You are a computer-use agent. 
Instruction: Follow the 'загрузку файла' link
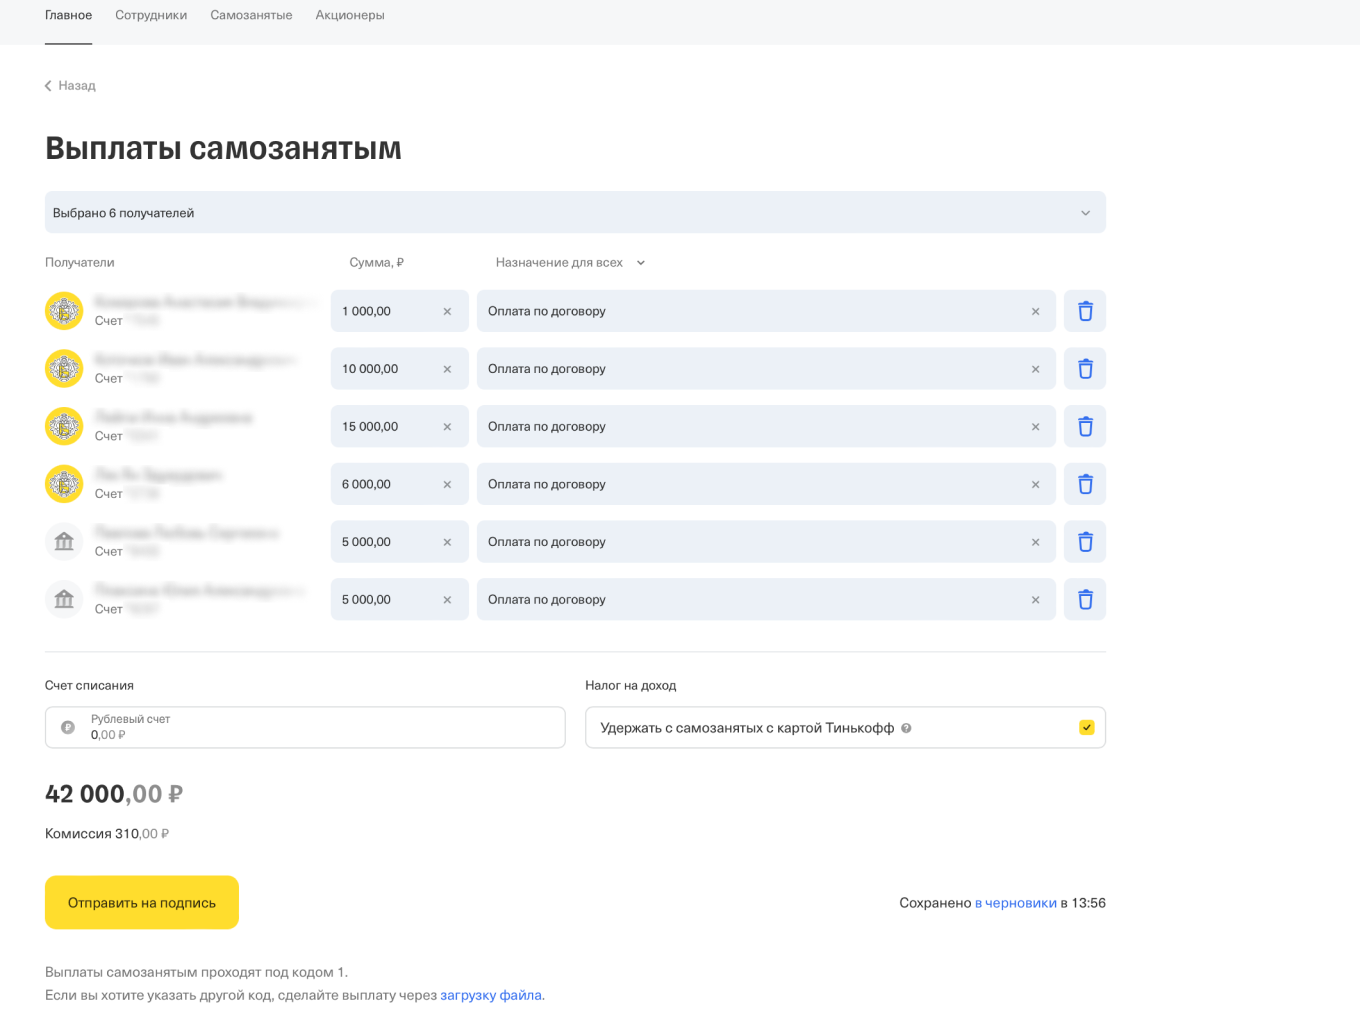click(491, 995)
